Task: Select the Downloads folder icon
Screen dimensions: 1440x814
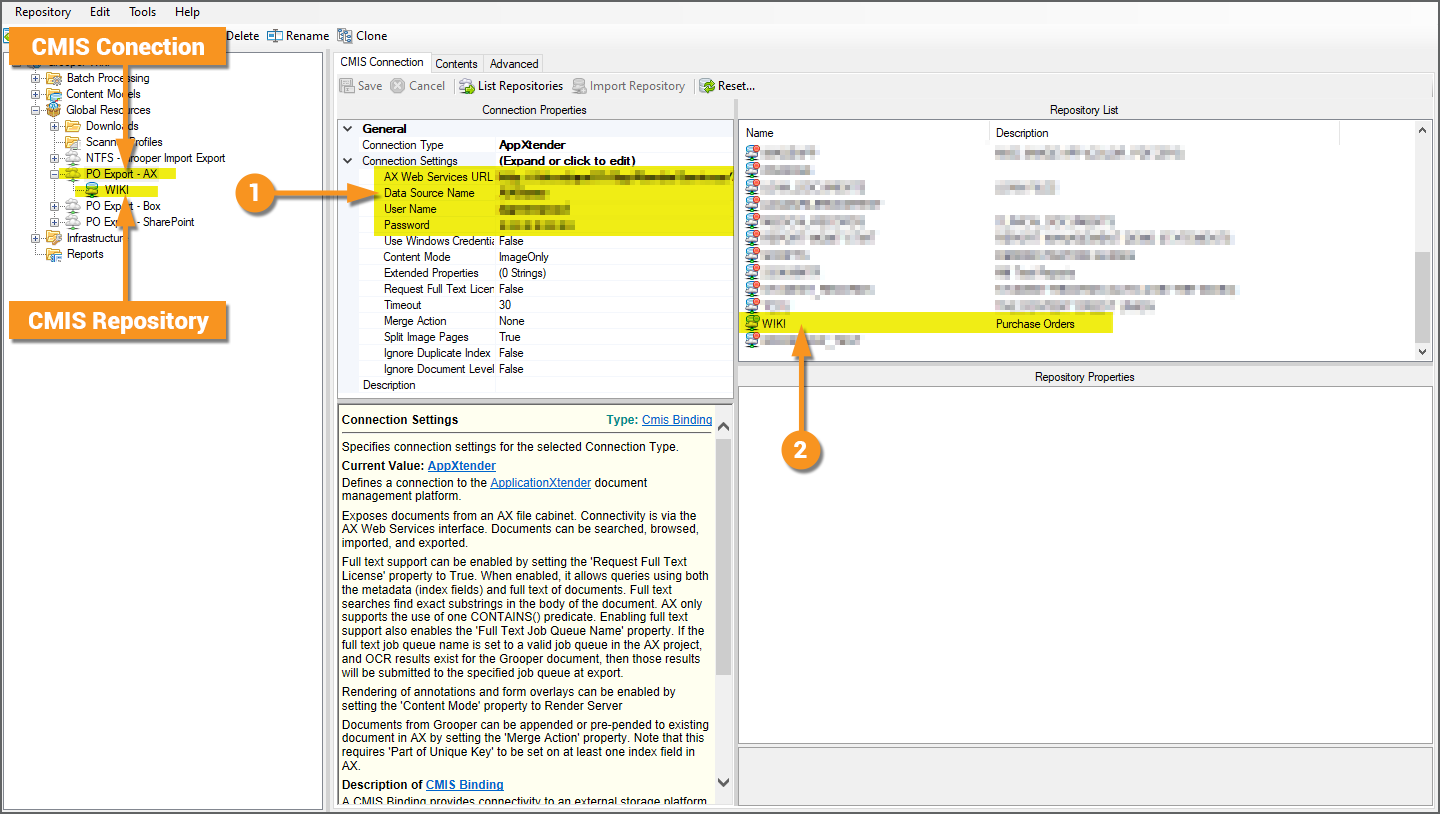Action: point(73,126)
